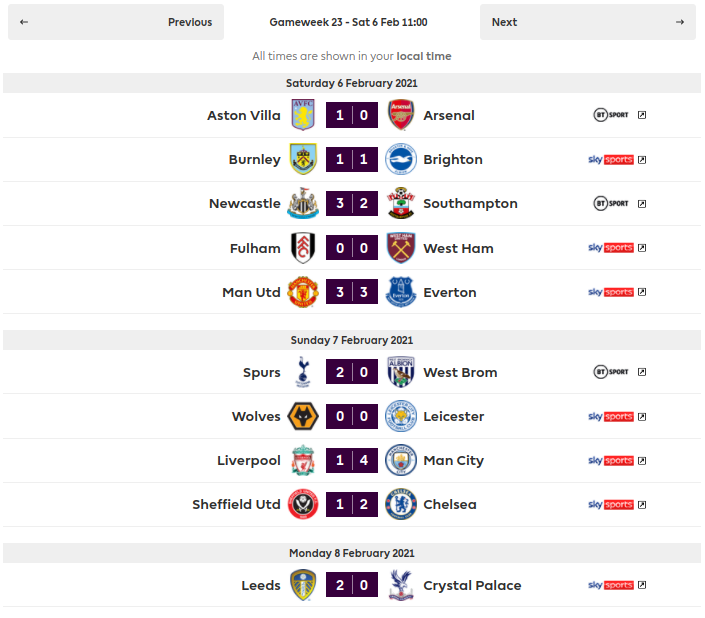Click the Crystal Palace club crest
The height and width of the screenshot is (618, 705).
[400, 586]
